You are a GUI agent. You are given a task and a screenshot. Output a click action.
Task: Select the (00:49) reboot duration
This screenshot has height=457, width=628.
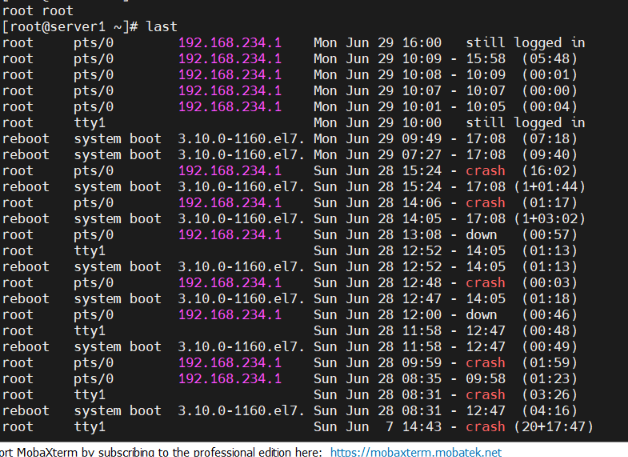(550, 347)
